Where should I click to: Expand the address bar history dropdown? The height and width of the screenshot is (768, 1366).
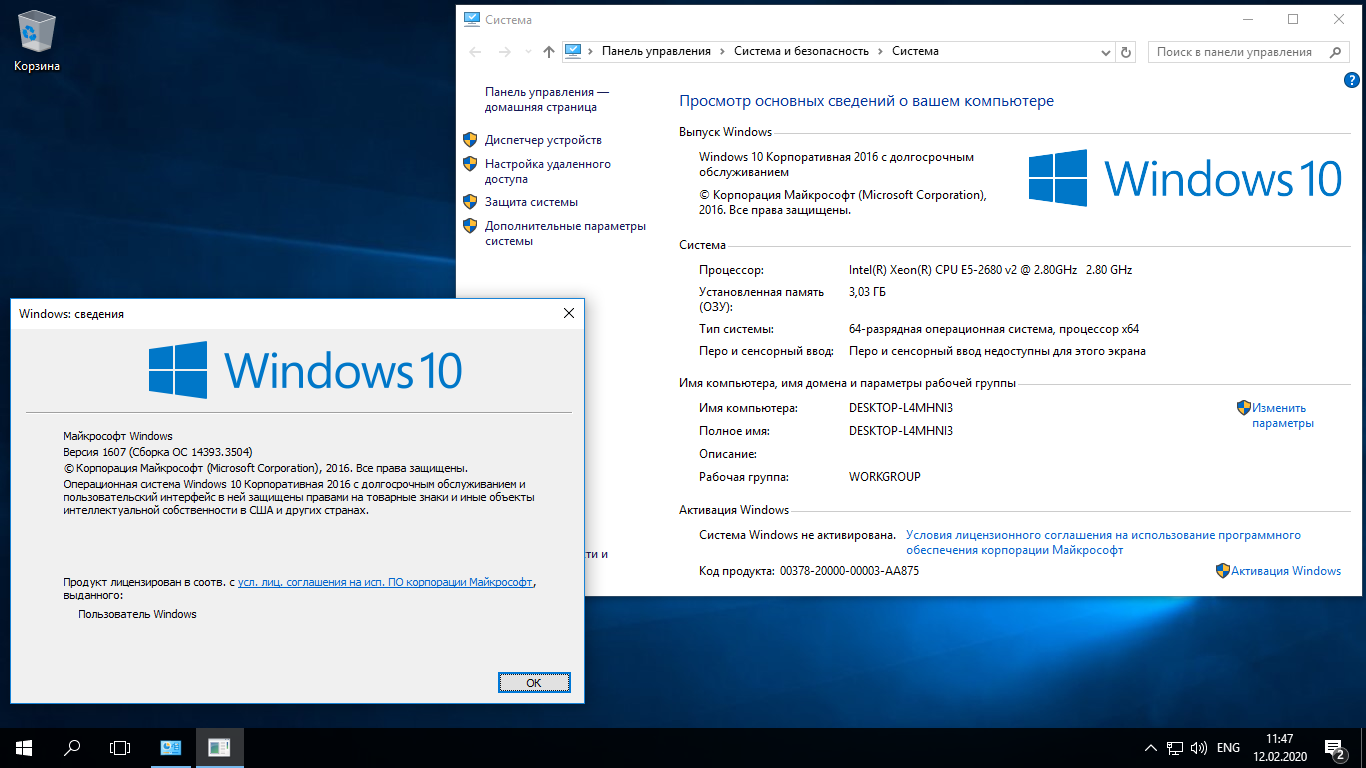(x=1105, y=52)
